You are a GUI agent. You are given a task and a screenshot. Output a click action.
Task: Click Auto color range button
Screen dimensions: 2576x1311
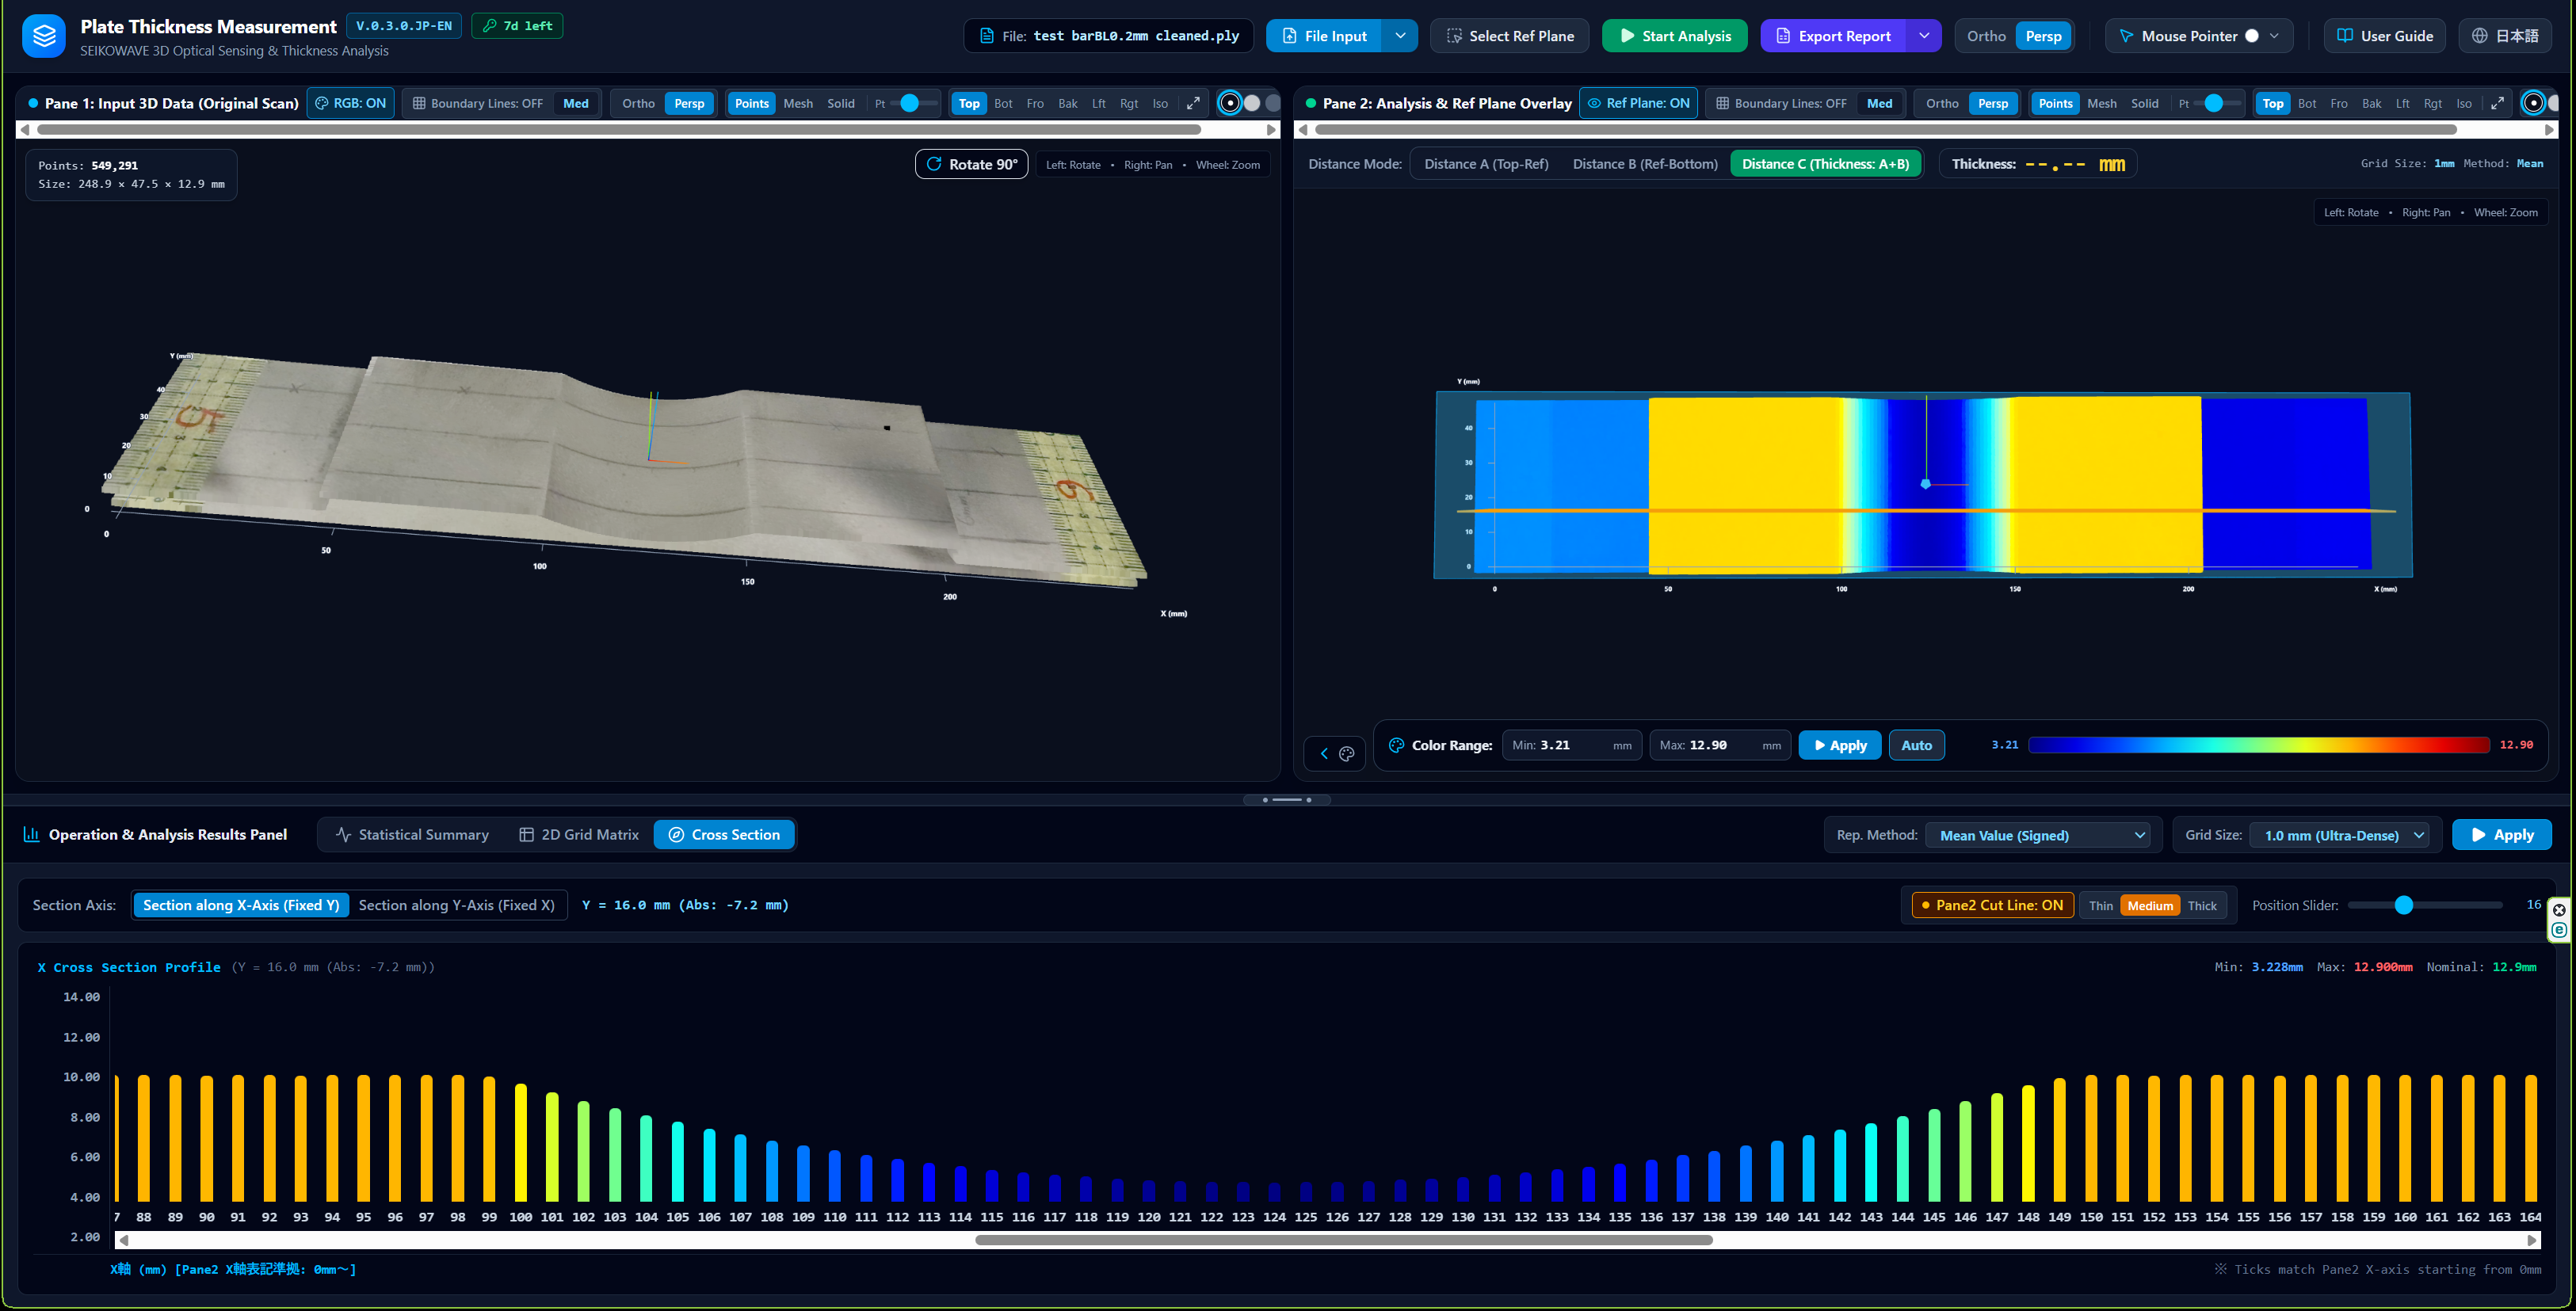coord(1916,745)
